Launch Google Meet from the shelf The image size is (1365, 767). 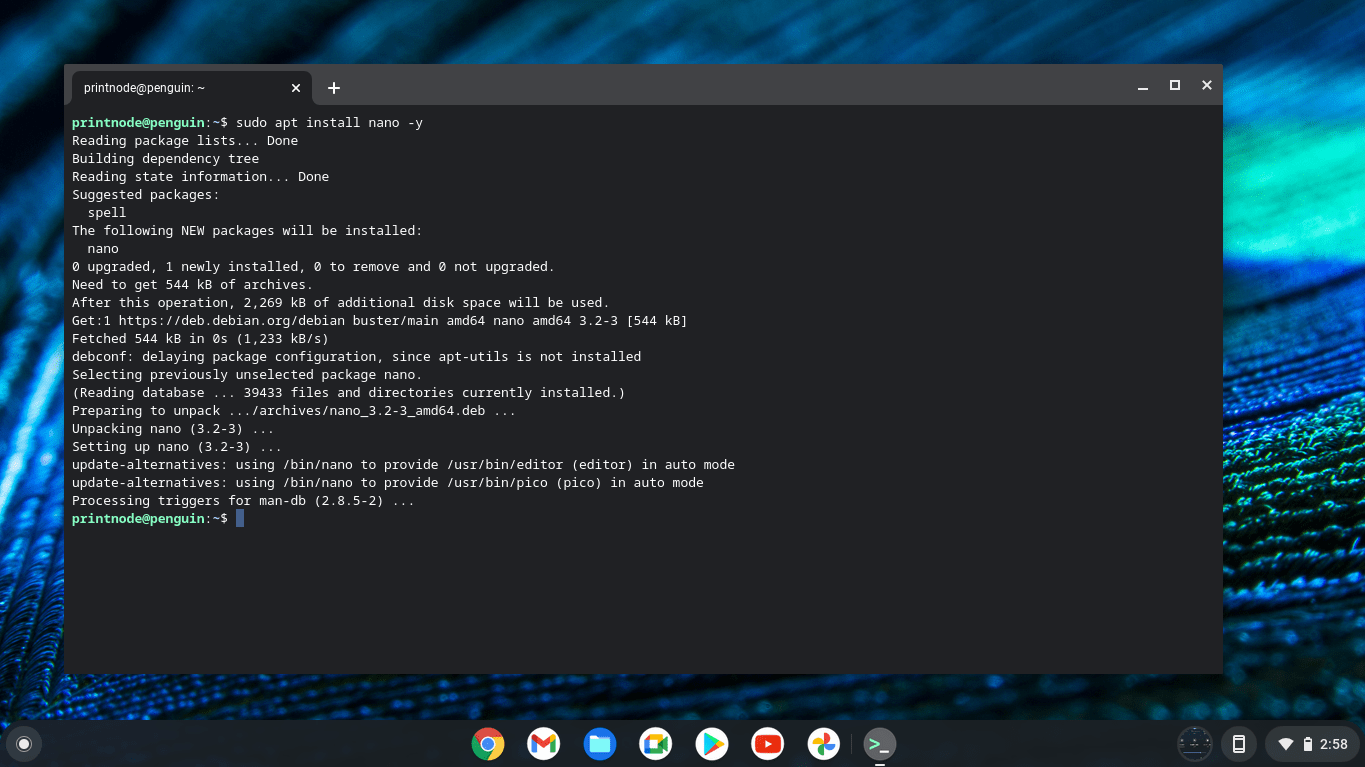(656, 743)
